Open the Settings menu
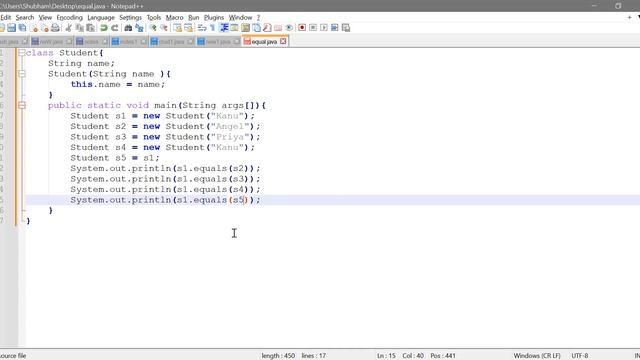This screenshot has height=360, width=640. [130, 18]
